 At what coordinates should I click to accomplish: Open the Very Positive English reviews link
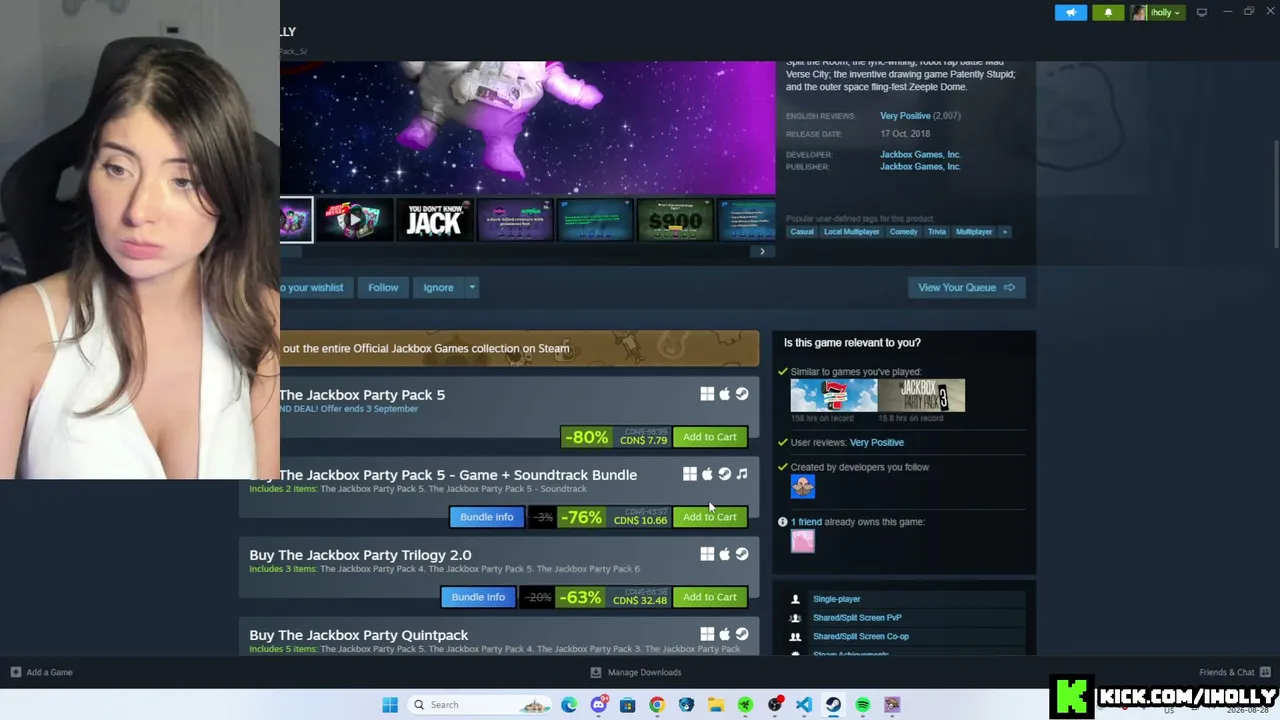click(x=905, y=116)
